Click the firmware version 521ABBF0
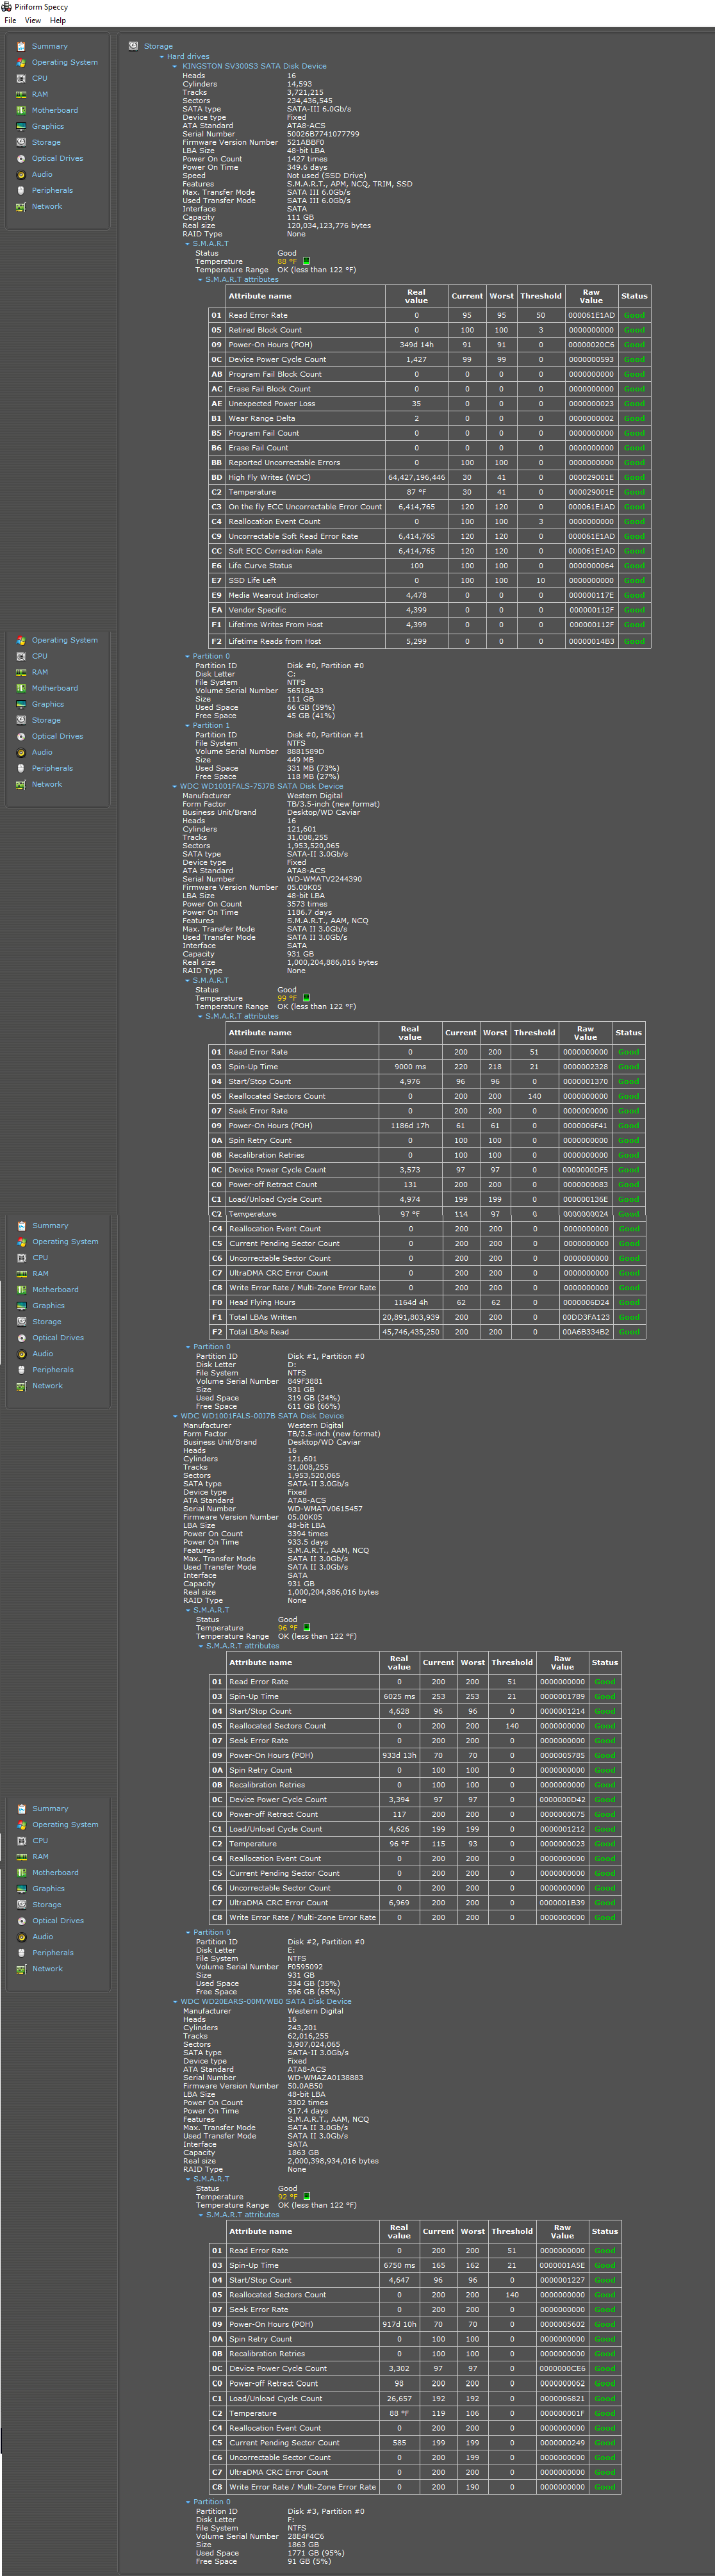This screenshot has width=715, height=2576. pyautogui.click(x=306, y=142)
